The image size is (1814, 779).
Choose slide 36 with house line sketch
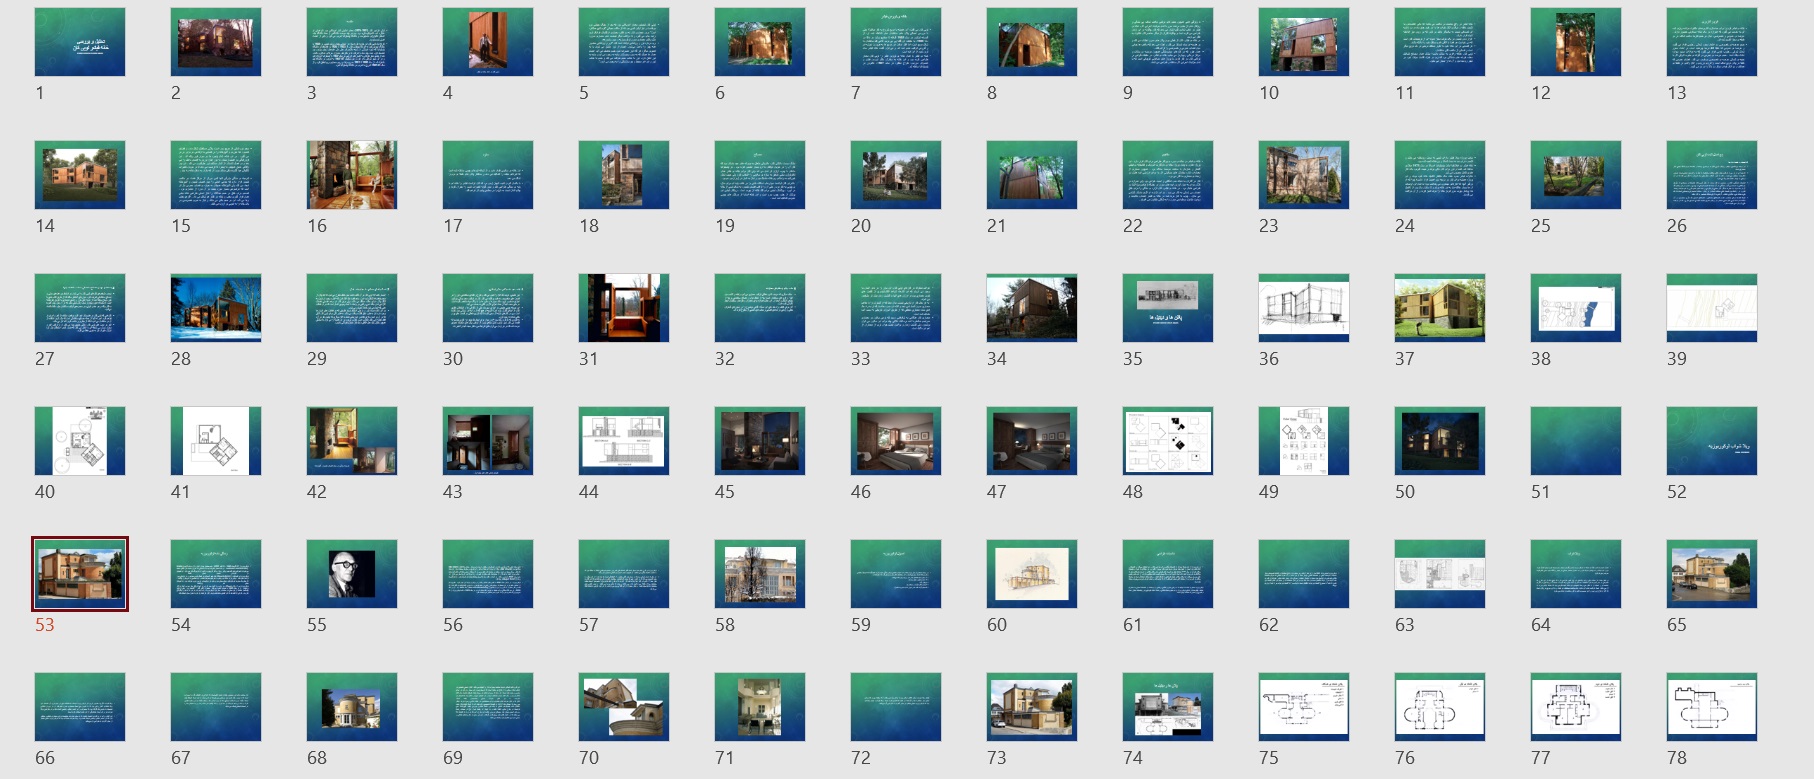[x=1304, y=308]
